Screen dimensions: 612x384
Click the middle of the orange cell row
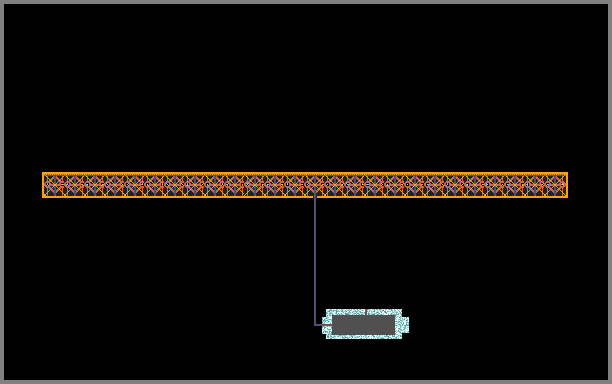(305, 185)
